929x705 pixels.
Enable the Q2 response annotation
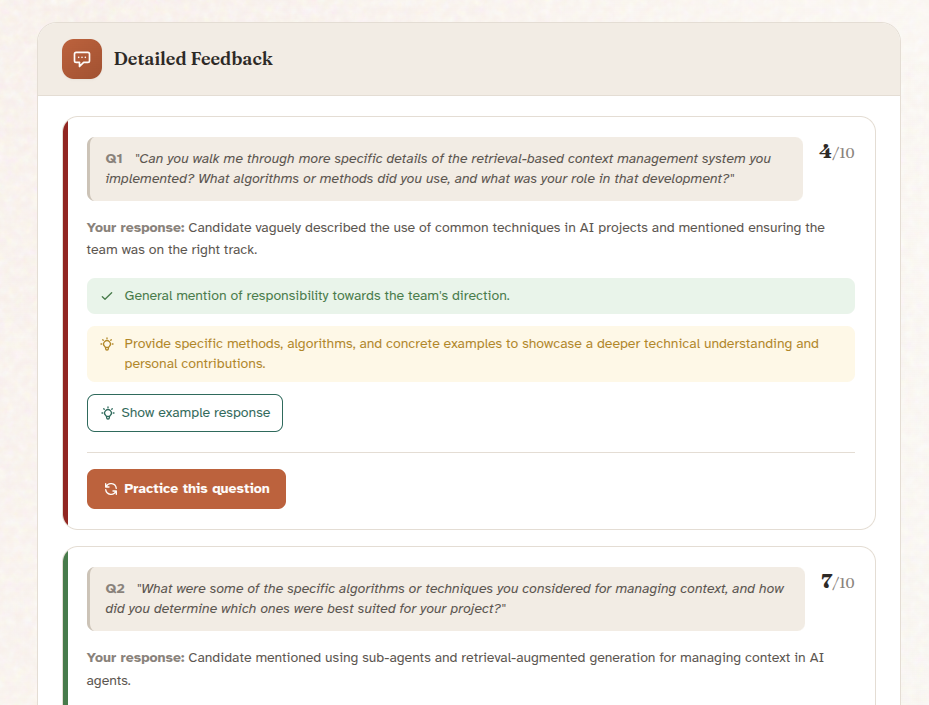tap(455, 668)
